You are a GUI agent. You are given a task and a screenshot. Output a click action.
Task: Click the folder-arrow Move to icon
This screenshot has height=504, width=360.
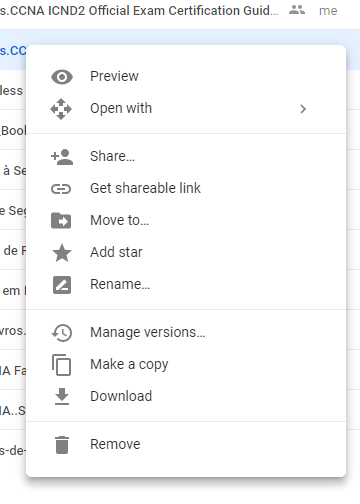pyautogui.click(x=61, y=221)
